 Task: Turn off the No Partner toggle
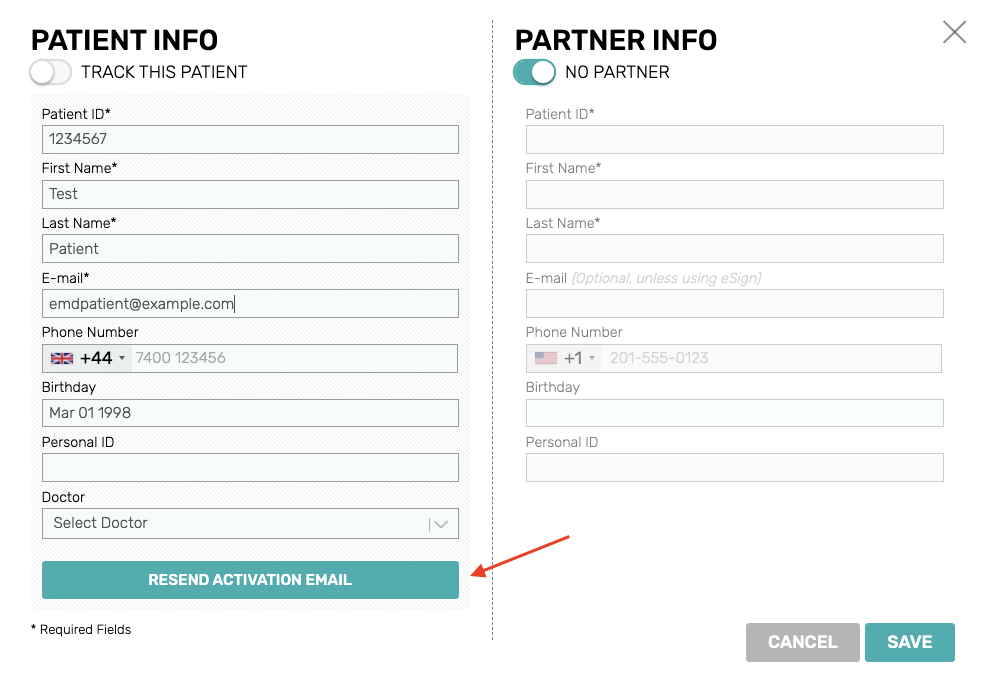pos(535,72)
